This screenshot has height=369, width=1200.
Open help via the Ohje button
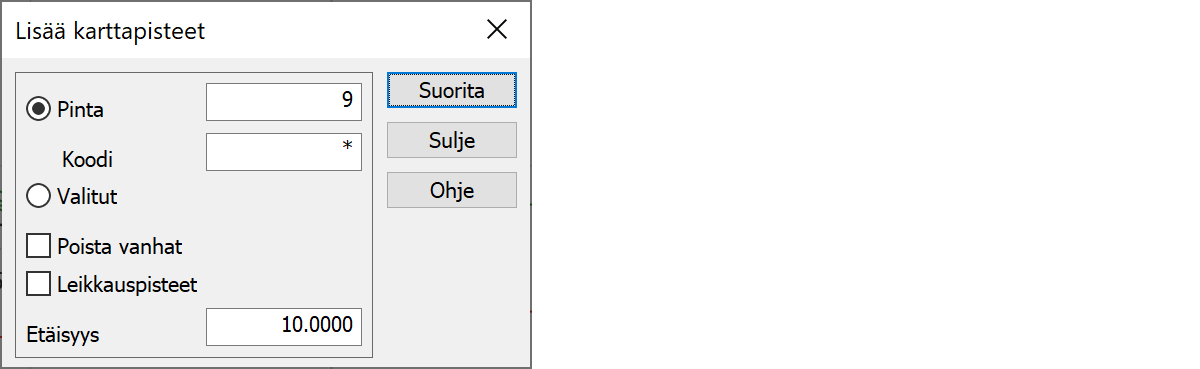pyautogui.click(x=452, y=190)
